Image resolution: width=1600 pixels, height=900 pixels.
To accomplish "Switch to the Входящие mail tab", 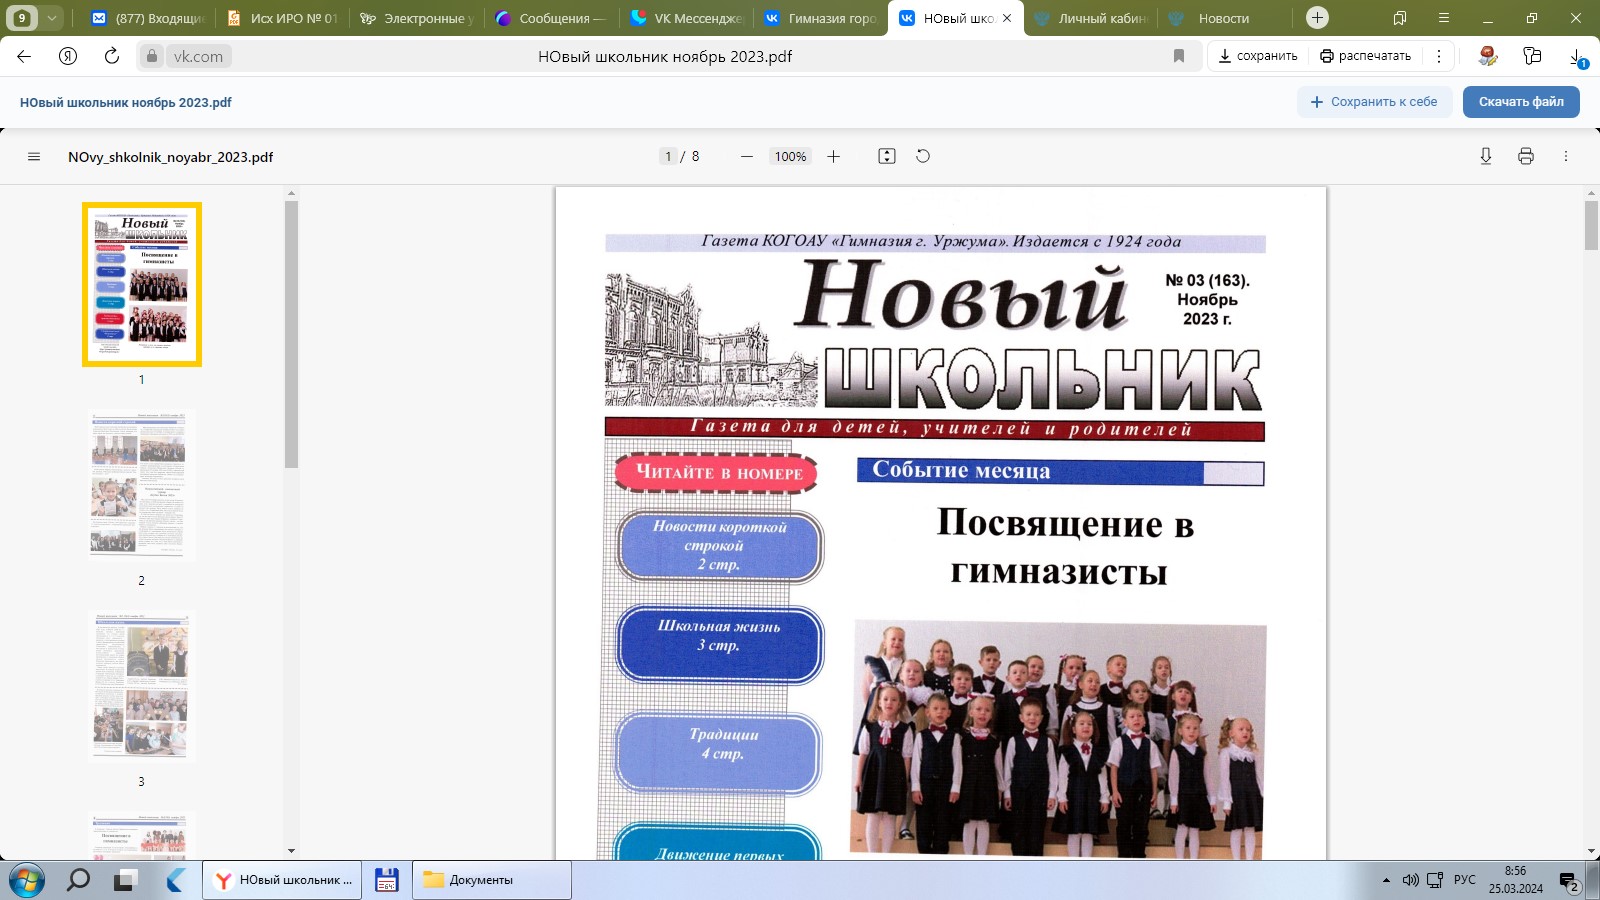I will 148,18.
